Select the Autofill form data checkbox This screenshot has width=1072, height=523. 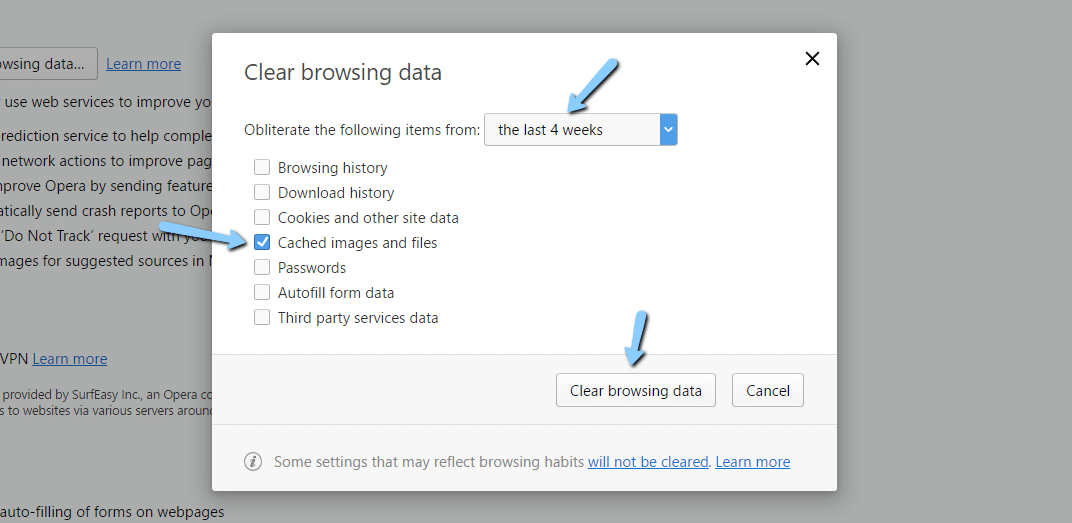point(262,293)
